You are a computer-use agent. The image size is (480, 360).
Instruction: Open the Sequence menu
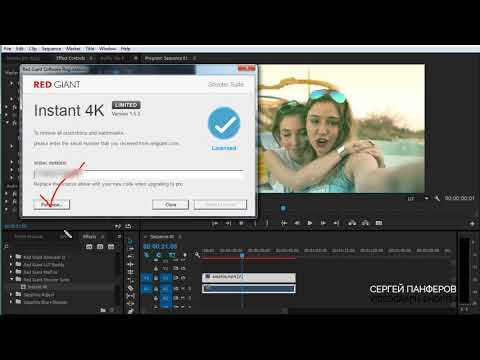51,49
